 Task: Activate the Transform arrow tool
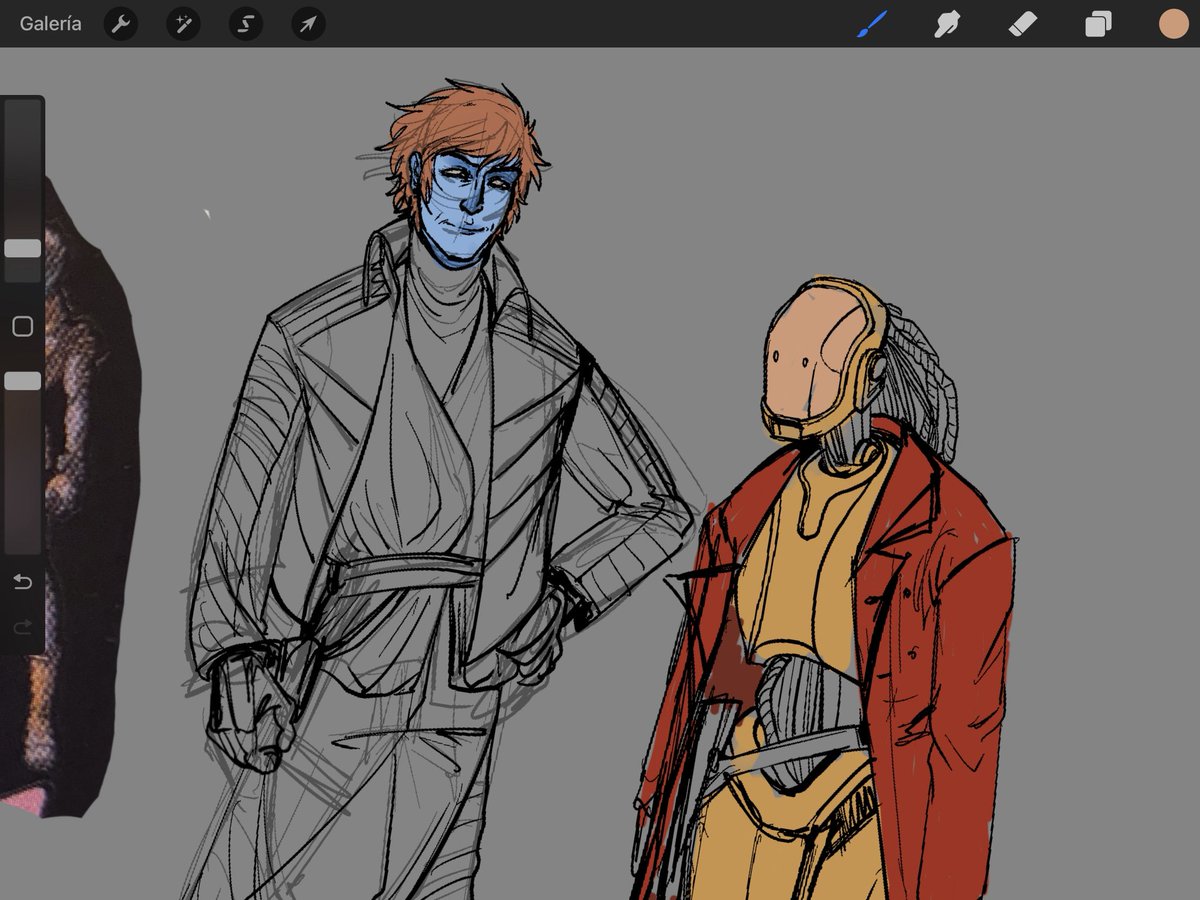(x=307, y=24)
